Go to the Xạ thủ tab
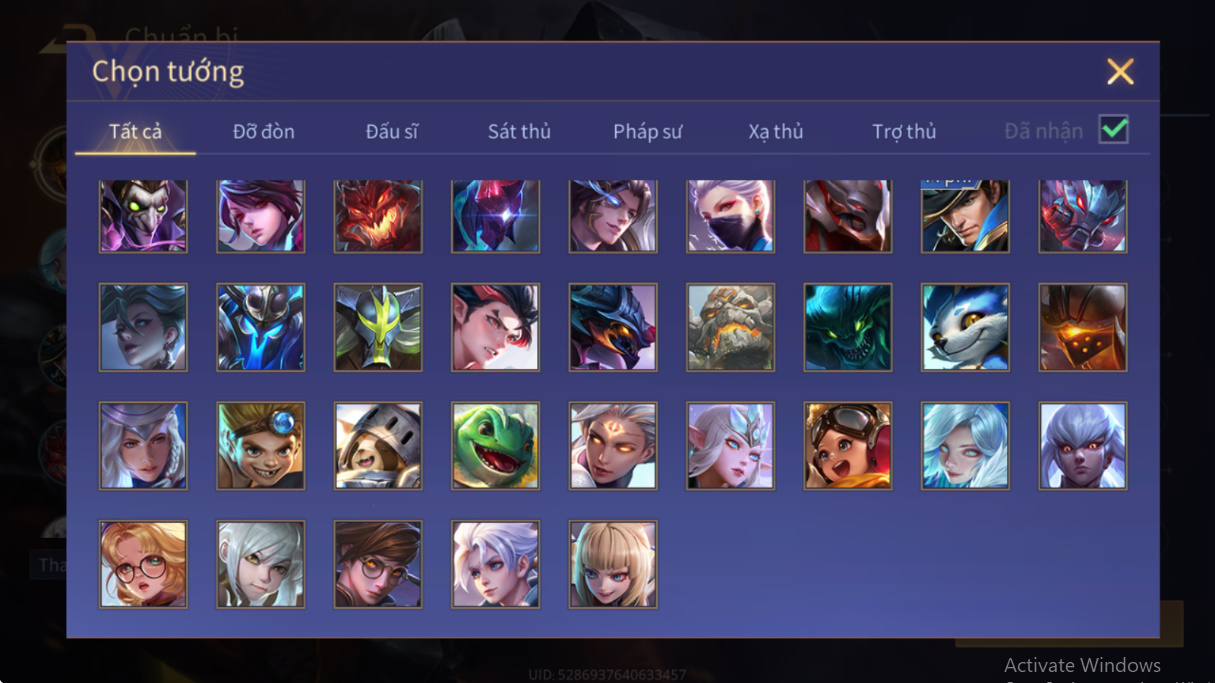Screen dimensions: 1215x683 click(x=776, y=132)
